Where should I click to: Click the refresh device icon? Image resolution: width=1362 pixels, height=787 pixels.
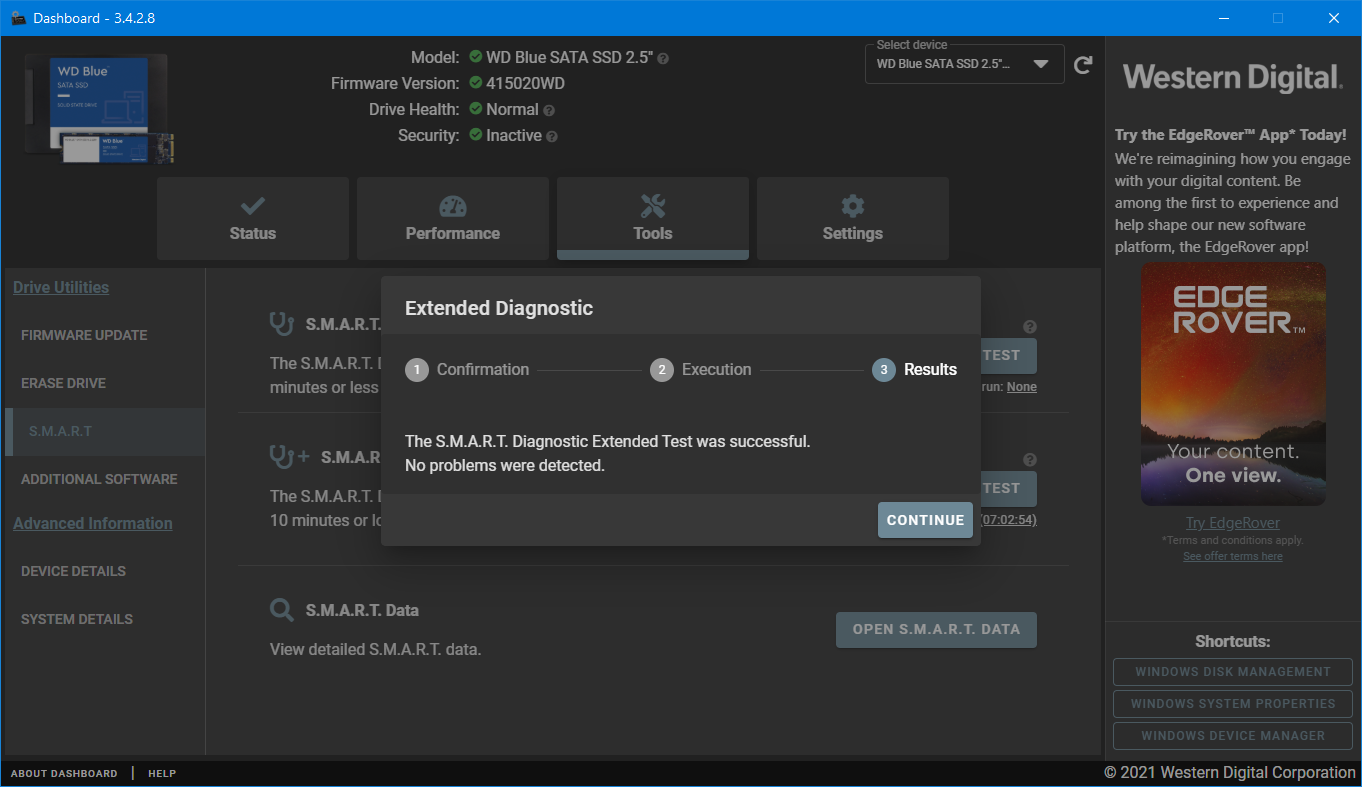point(1083,65)
